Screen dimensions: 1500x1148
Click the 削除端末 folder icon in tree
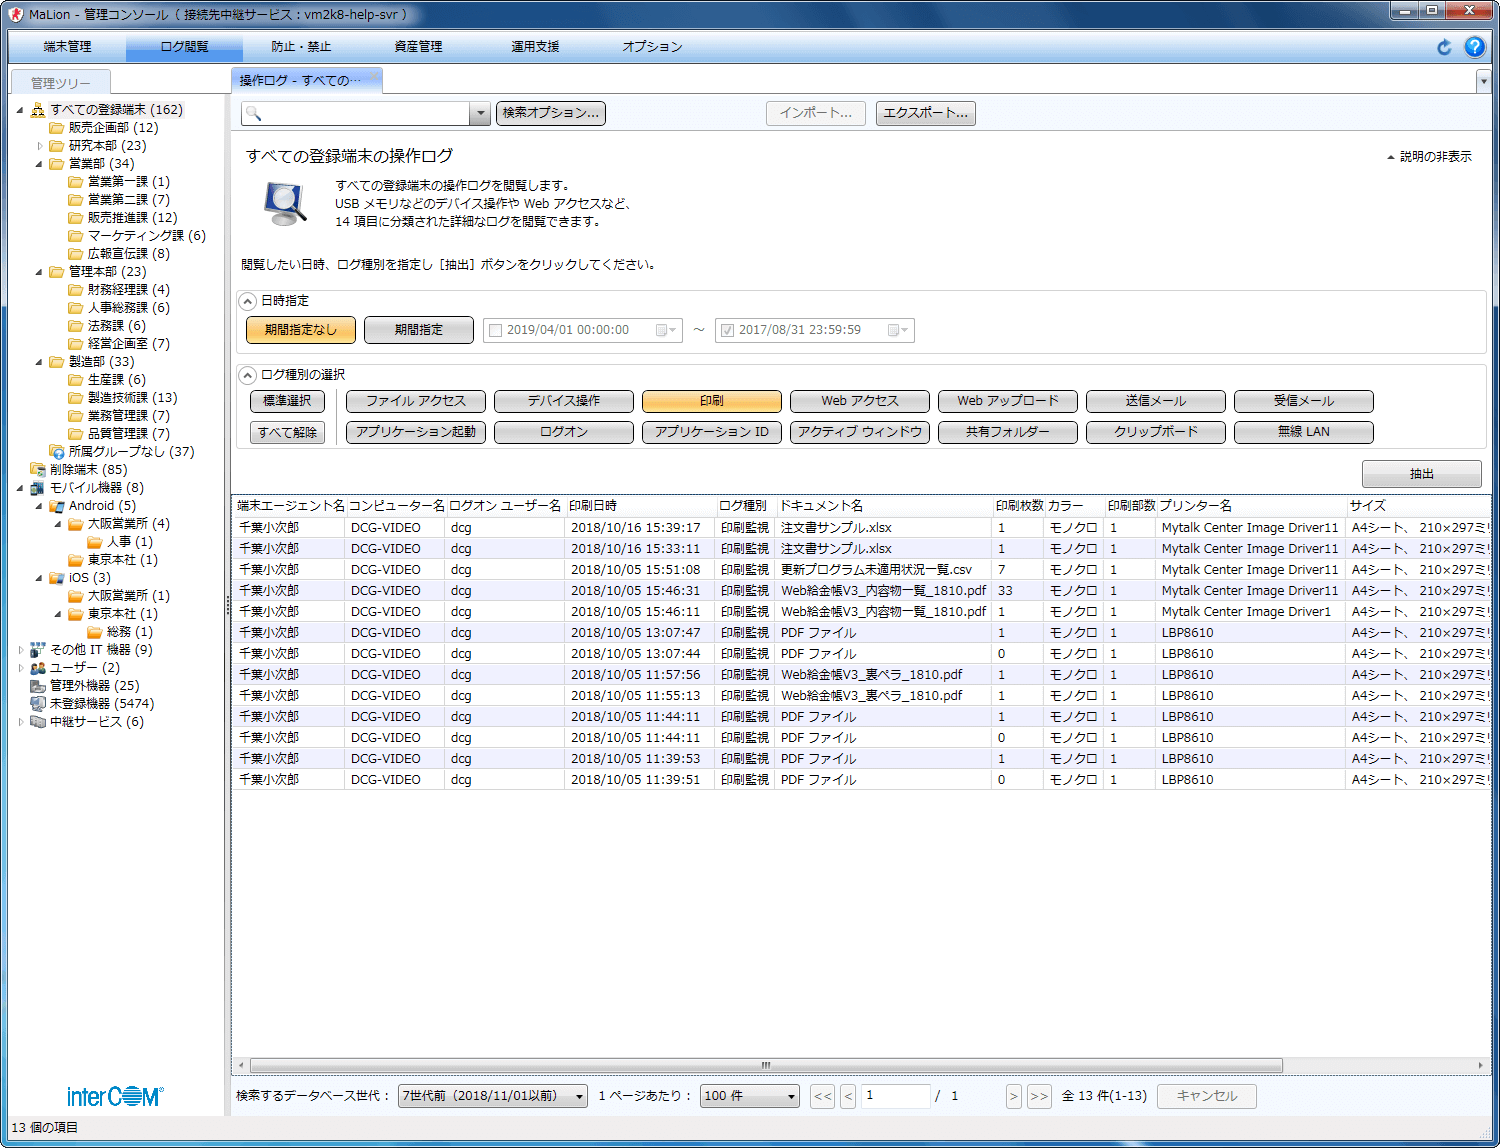coord(38,470)
